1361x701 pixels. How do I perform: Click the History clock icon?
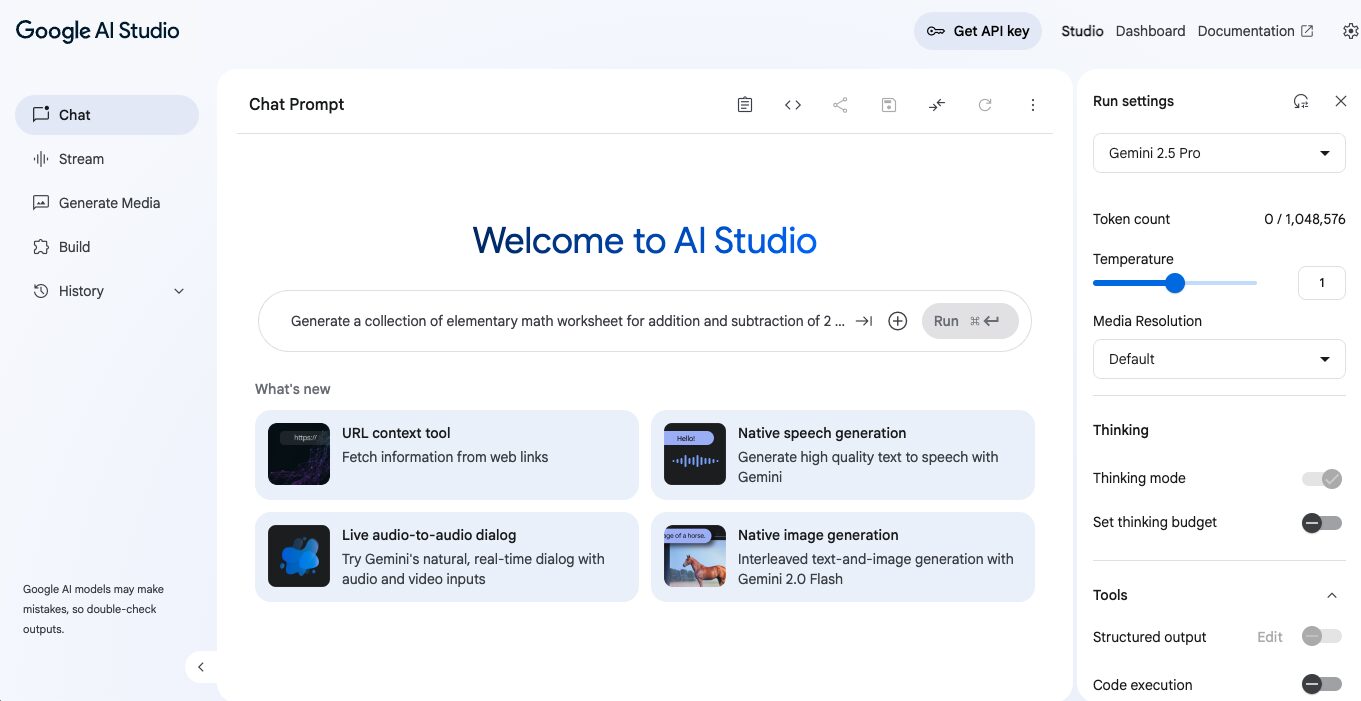41,291
